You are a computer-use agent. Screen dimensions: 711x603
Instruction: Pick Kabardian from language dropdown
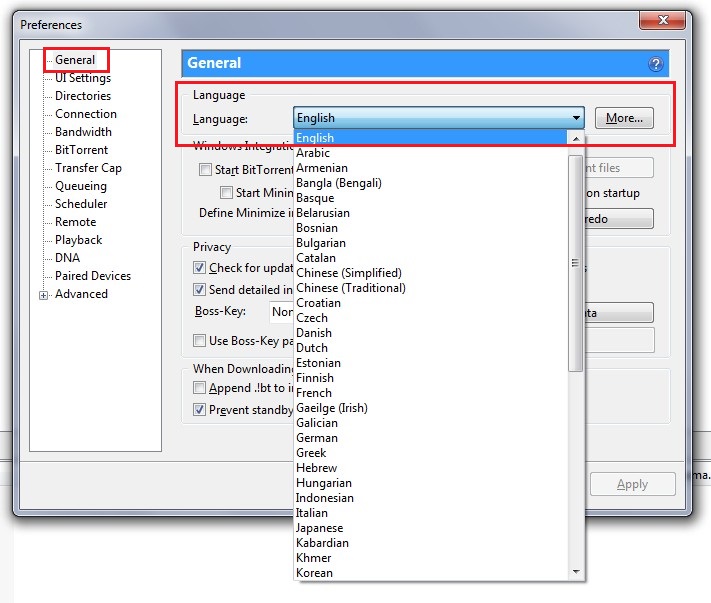[431, 542]
